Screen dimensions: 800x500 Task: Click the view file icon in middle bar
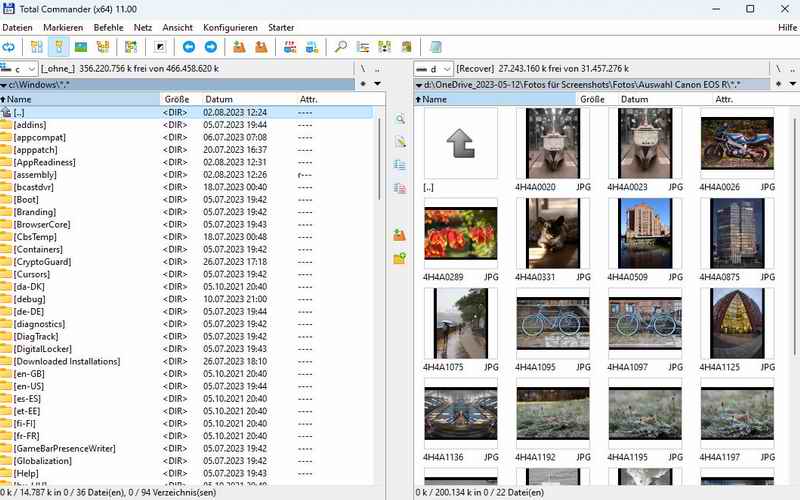pos(400,119)
